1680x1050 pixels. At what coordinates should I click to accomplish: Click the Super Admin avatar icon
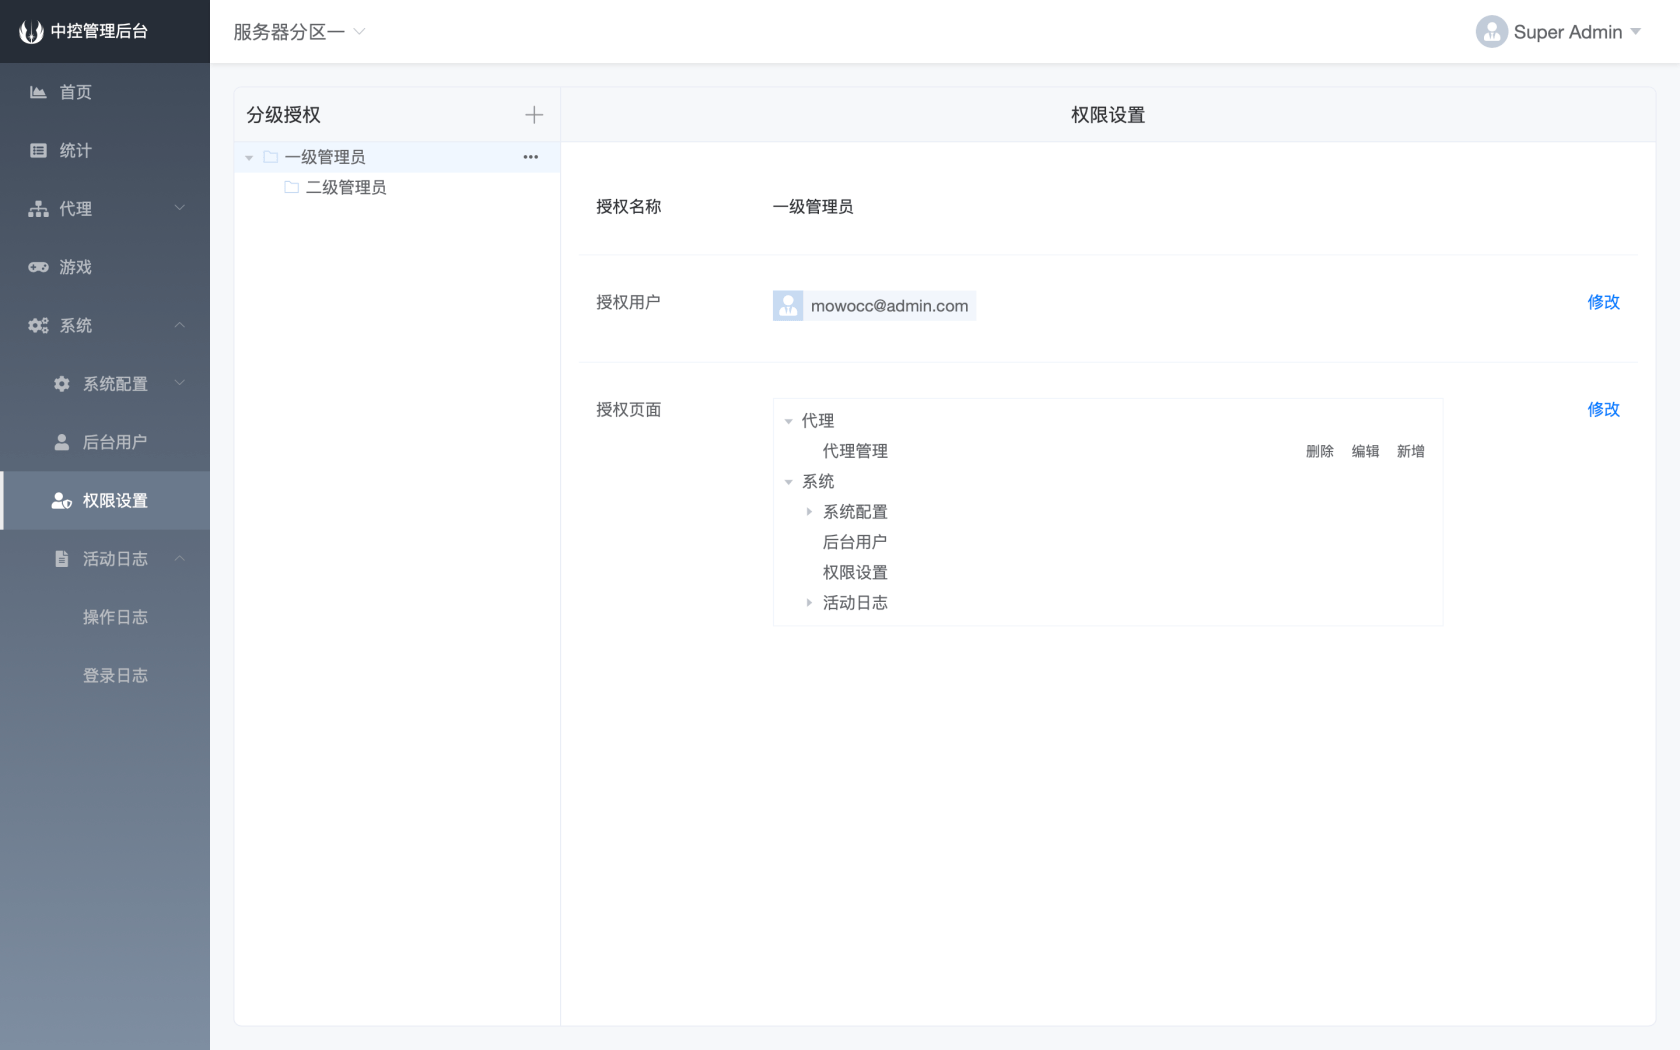(1491, 32)
